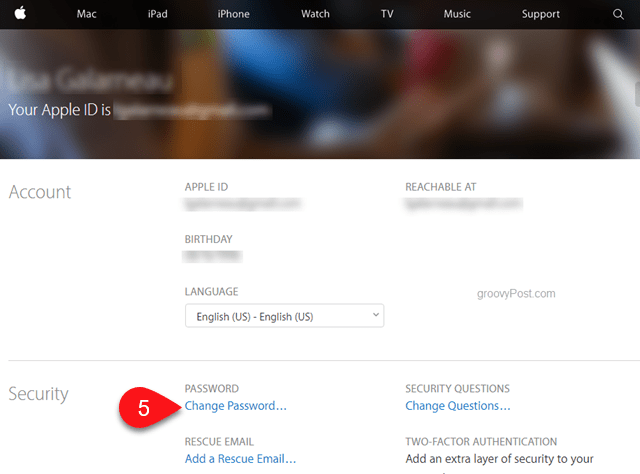Open the Language dropdown

coord(284,316)
